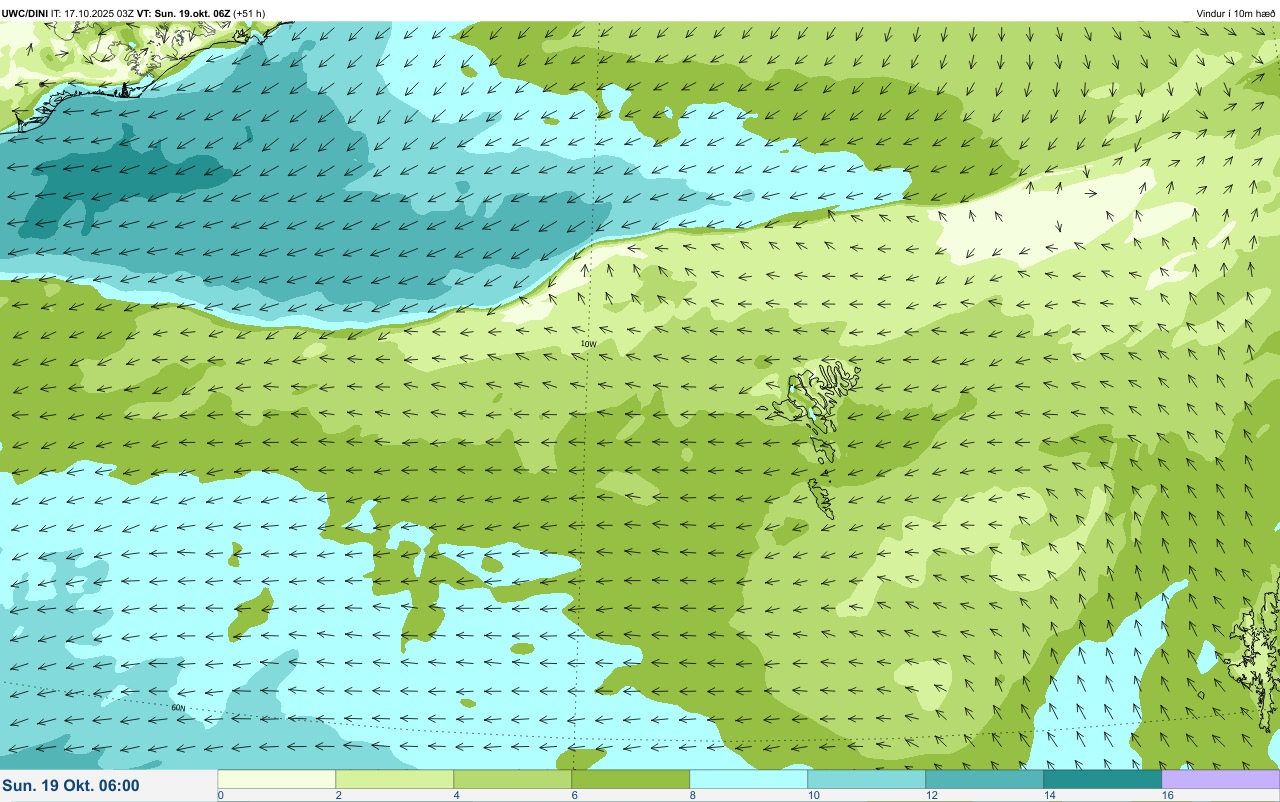Viewport: 1280px width, 802px height.
Task: Click the legend value '0'
Action: 220,795
